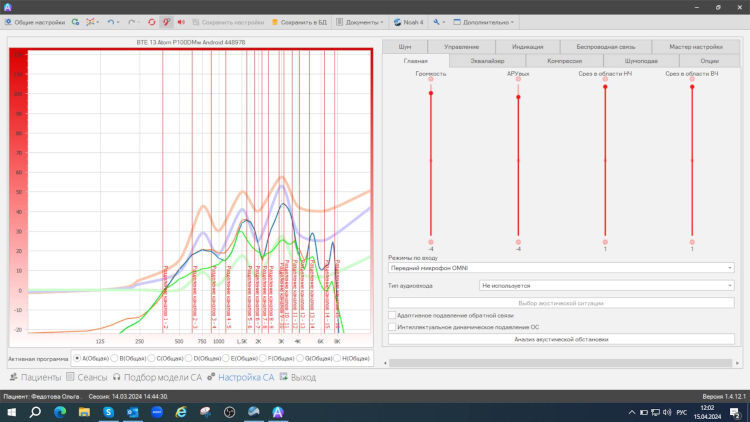Select program H(Общая) radio button
The height and width of the screenshot is (422, 750).
click(x=337, y=358)
